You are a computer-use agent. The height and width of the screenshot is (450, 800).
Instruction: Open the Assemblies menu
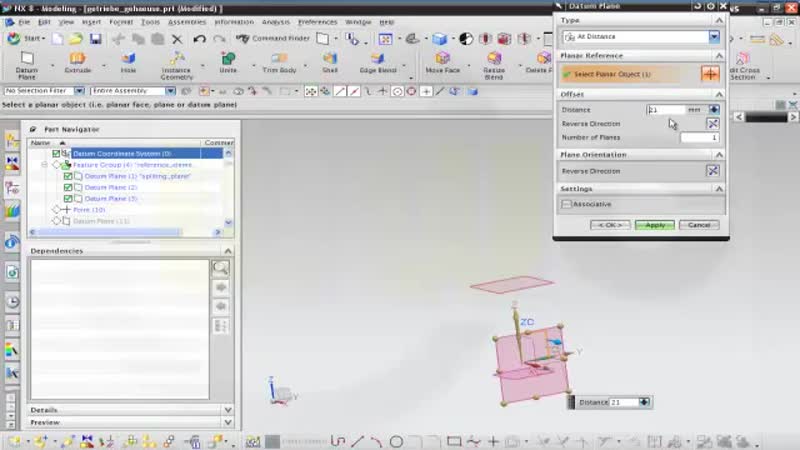pos(187,22)
